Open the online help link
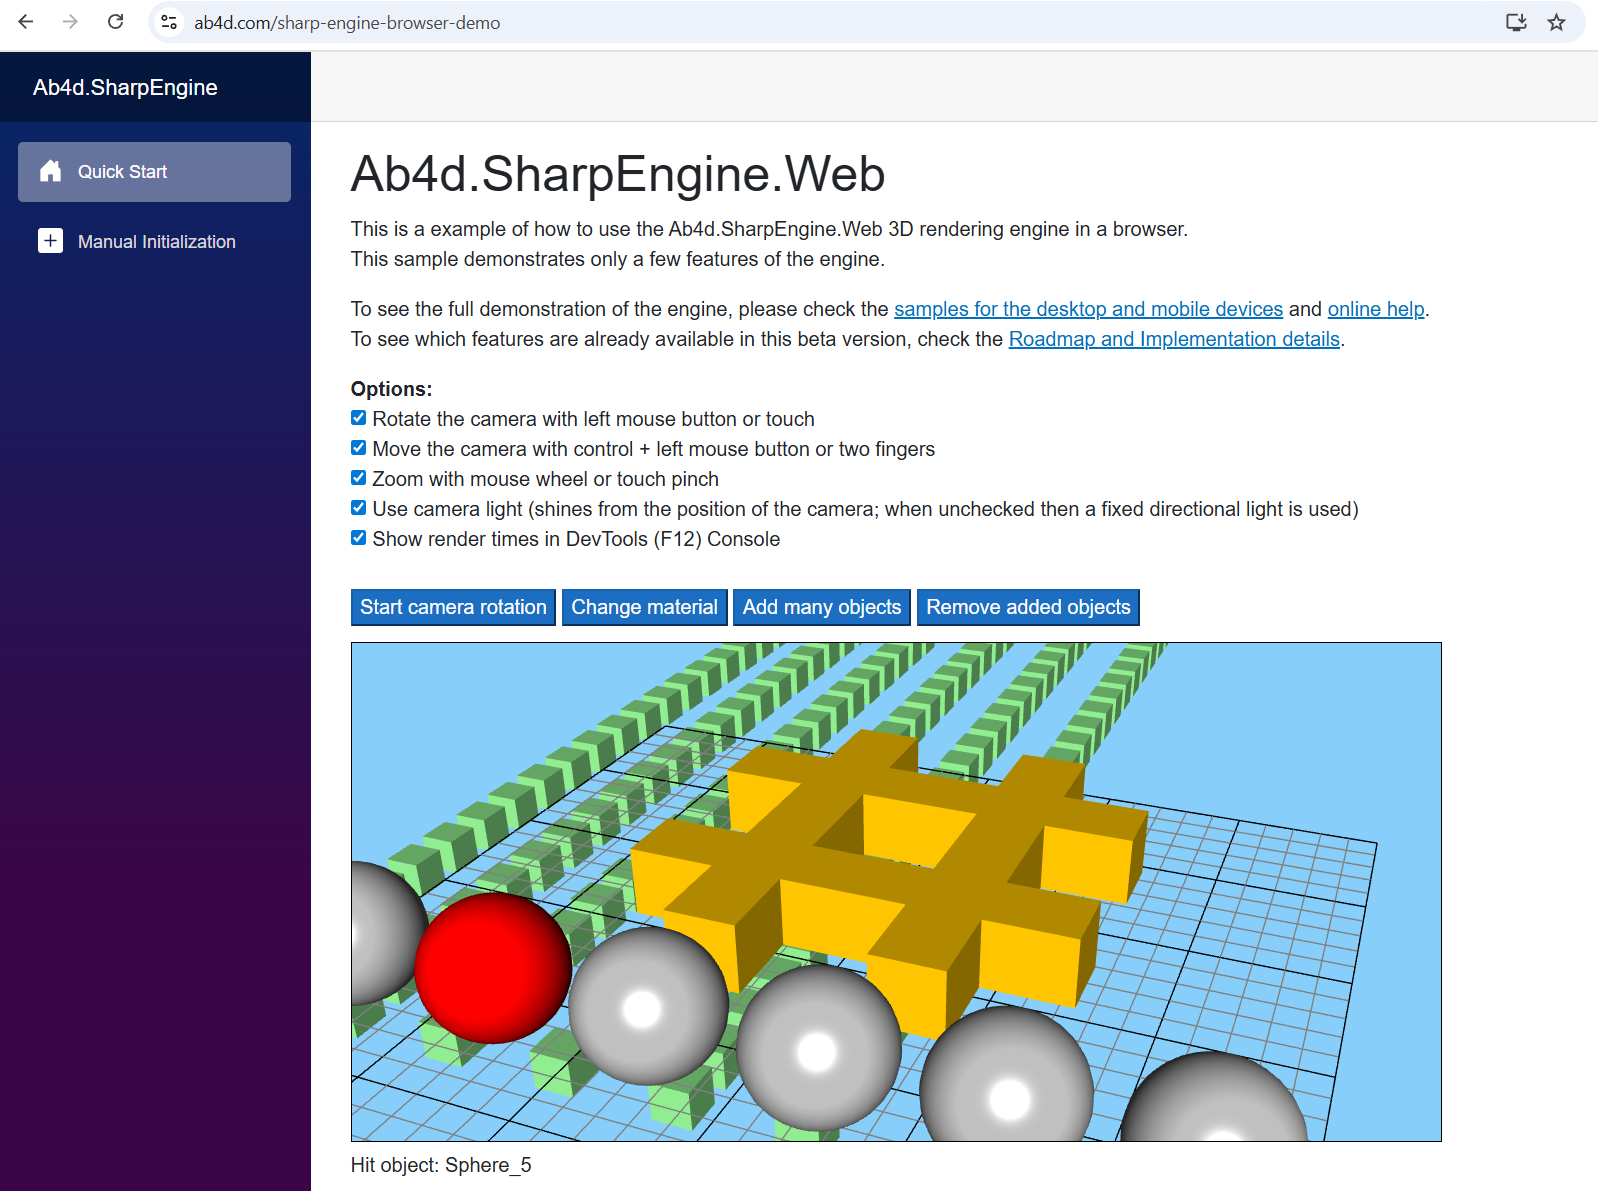 point(1376,309)
